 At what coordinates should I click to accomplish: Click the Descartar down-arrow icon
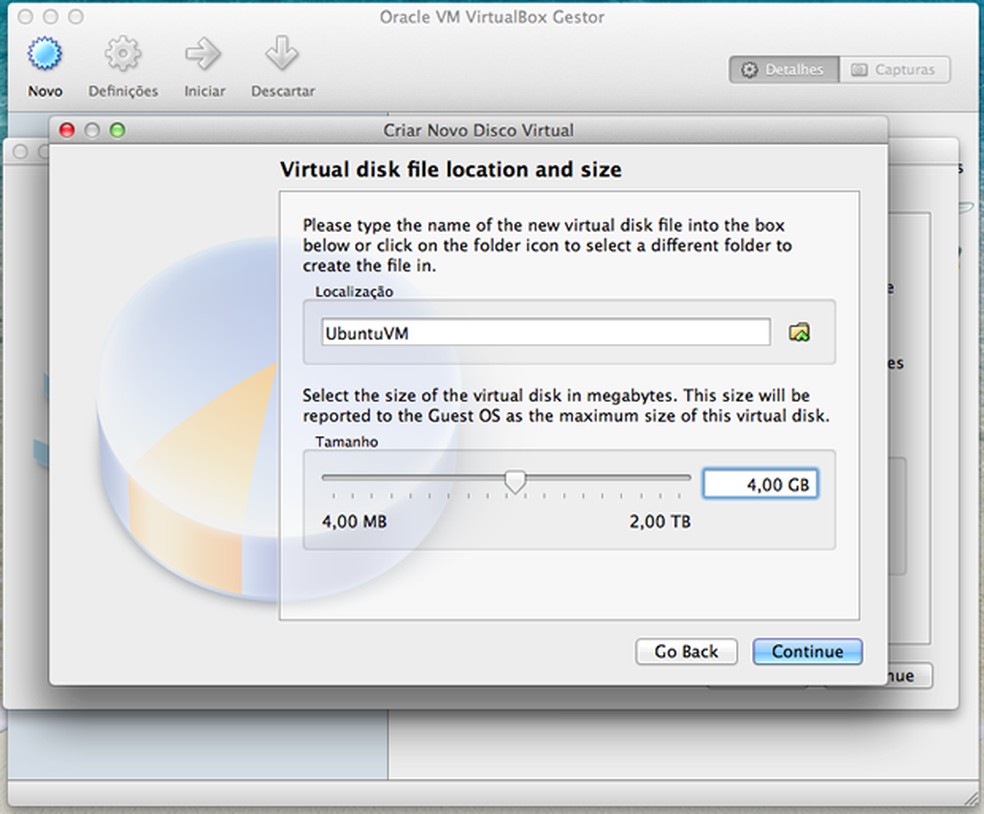(x=282, y=55)
